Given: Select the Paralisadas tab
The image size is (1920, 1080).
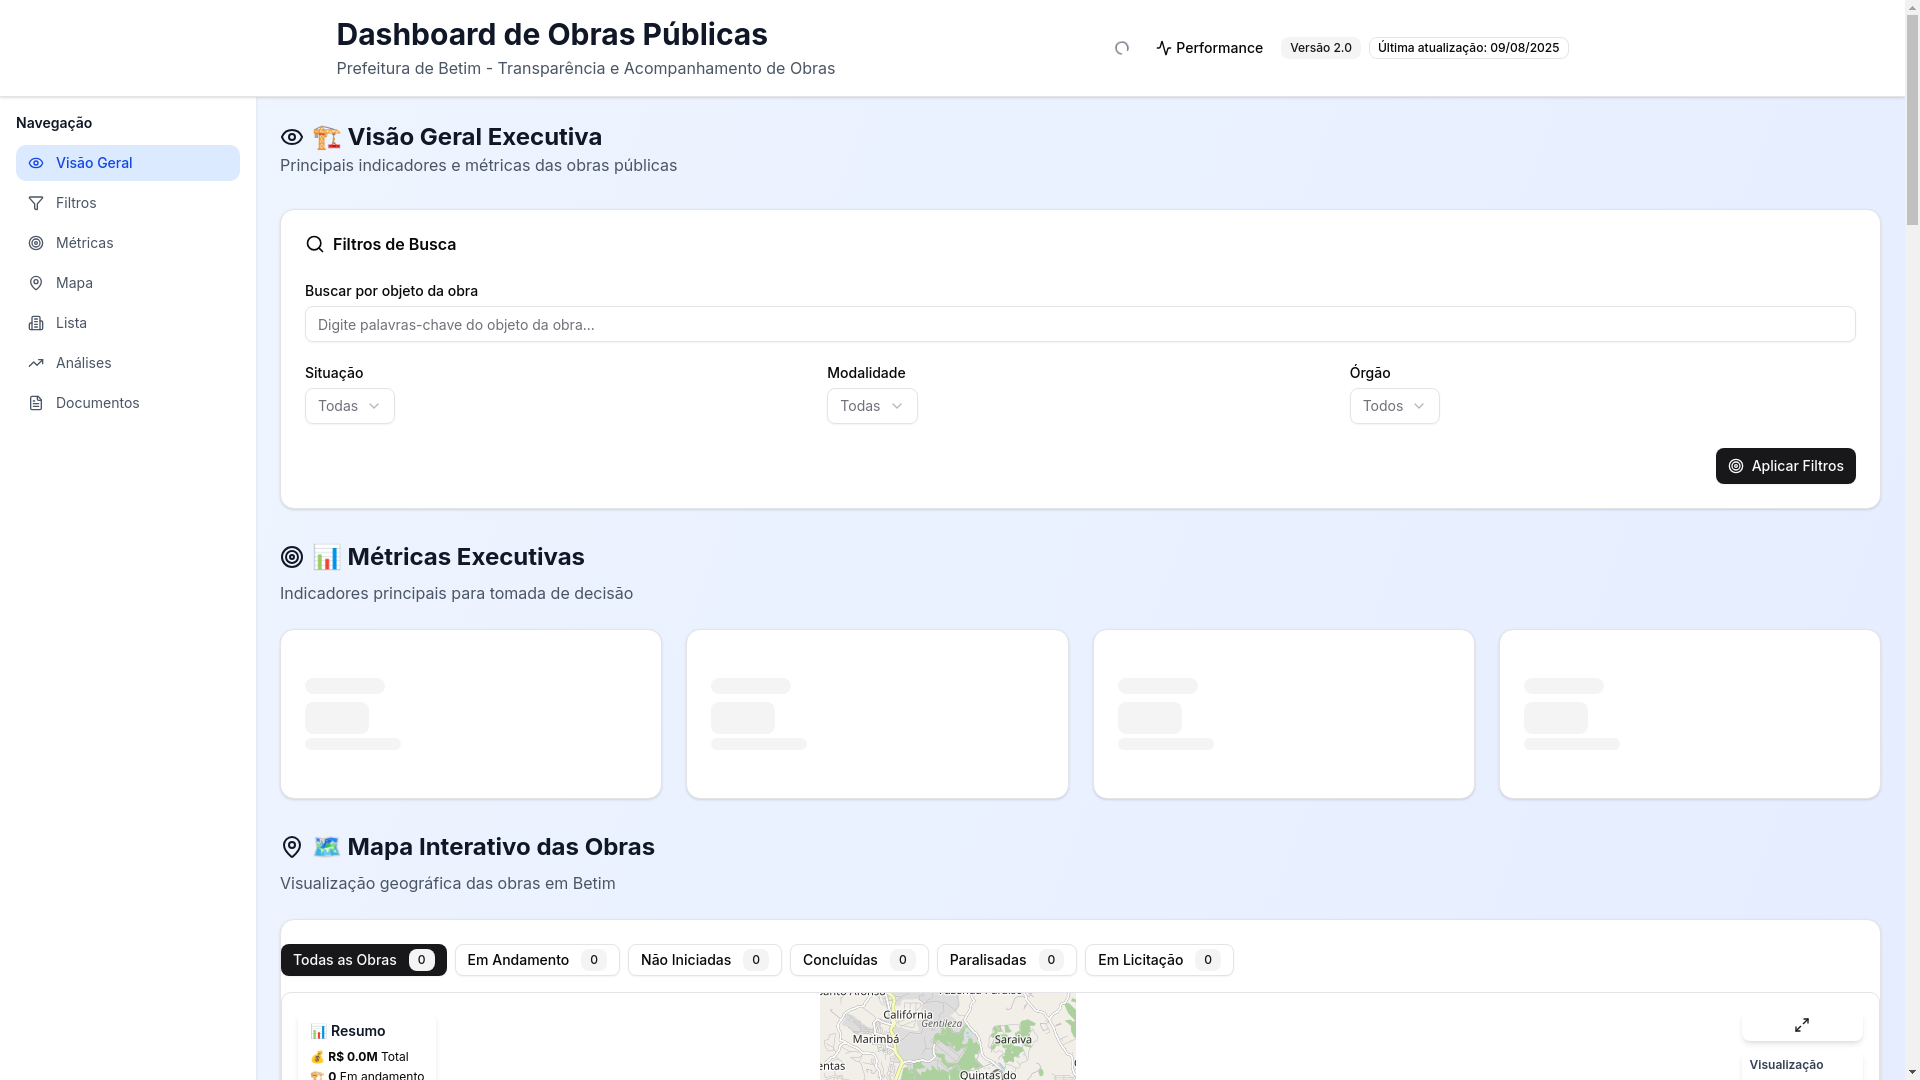Looking at the screenshot, I should 1007,960.
